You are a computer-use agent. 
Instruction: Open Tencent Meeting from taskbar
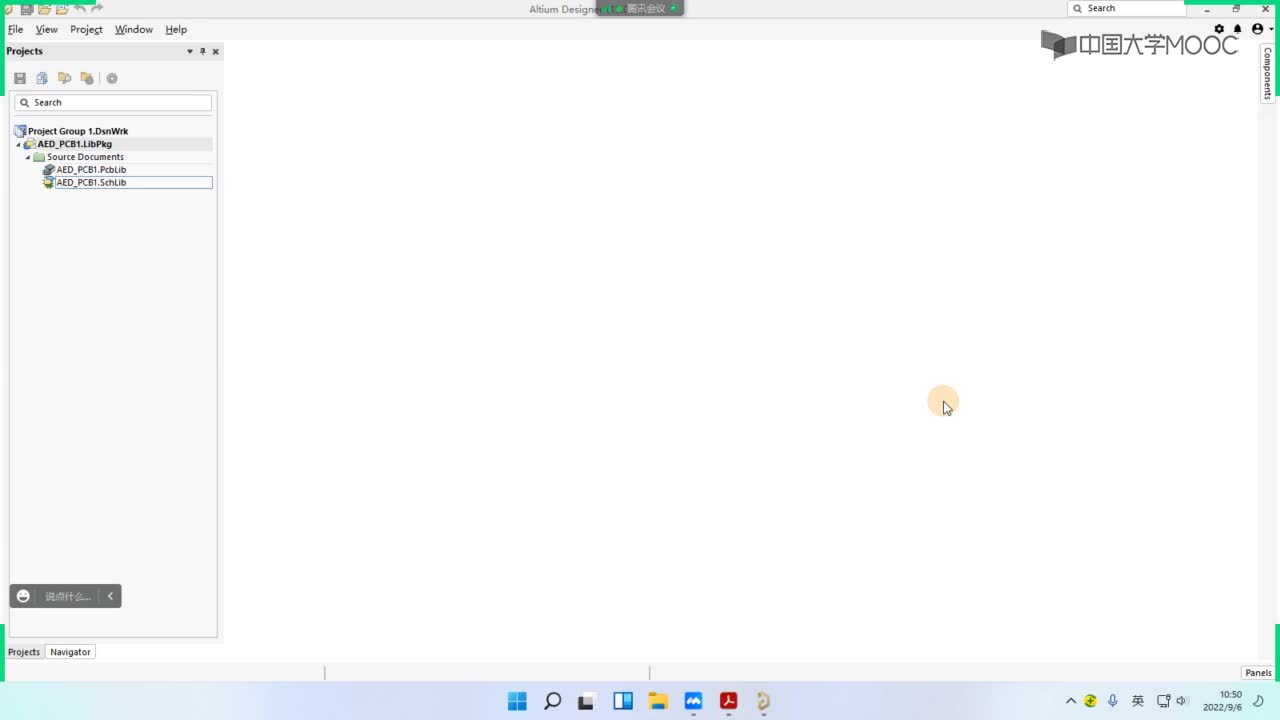pyautogui.click(x=693, y=701)
